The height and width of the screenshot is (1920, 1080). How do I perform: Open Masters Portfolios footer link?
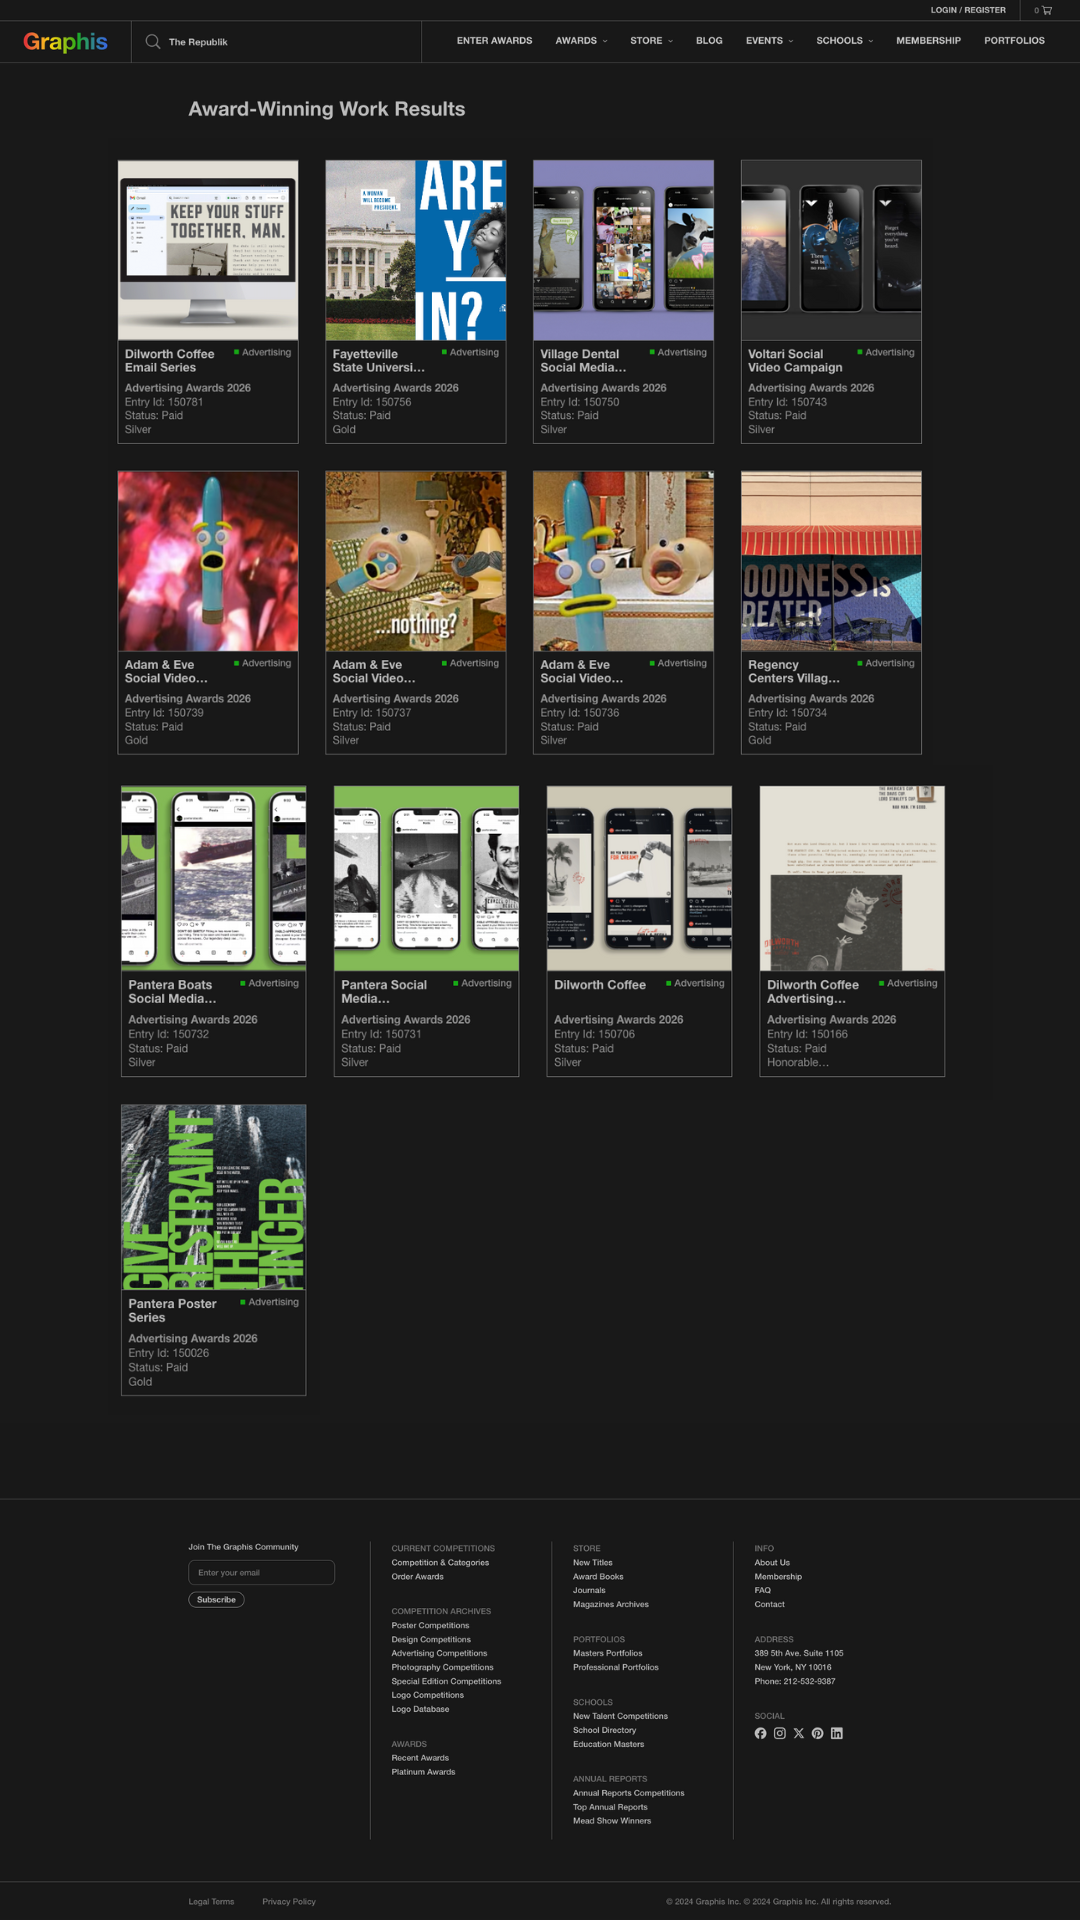[x=608, y=1653]
